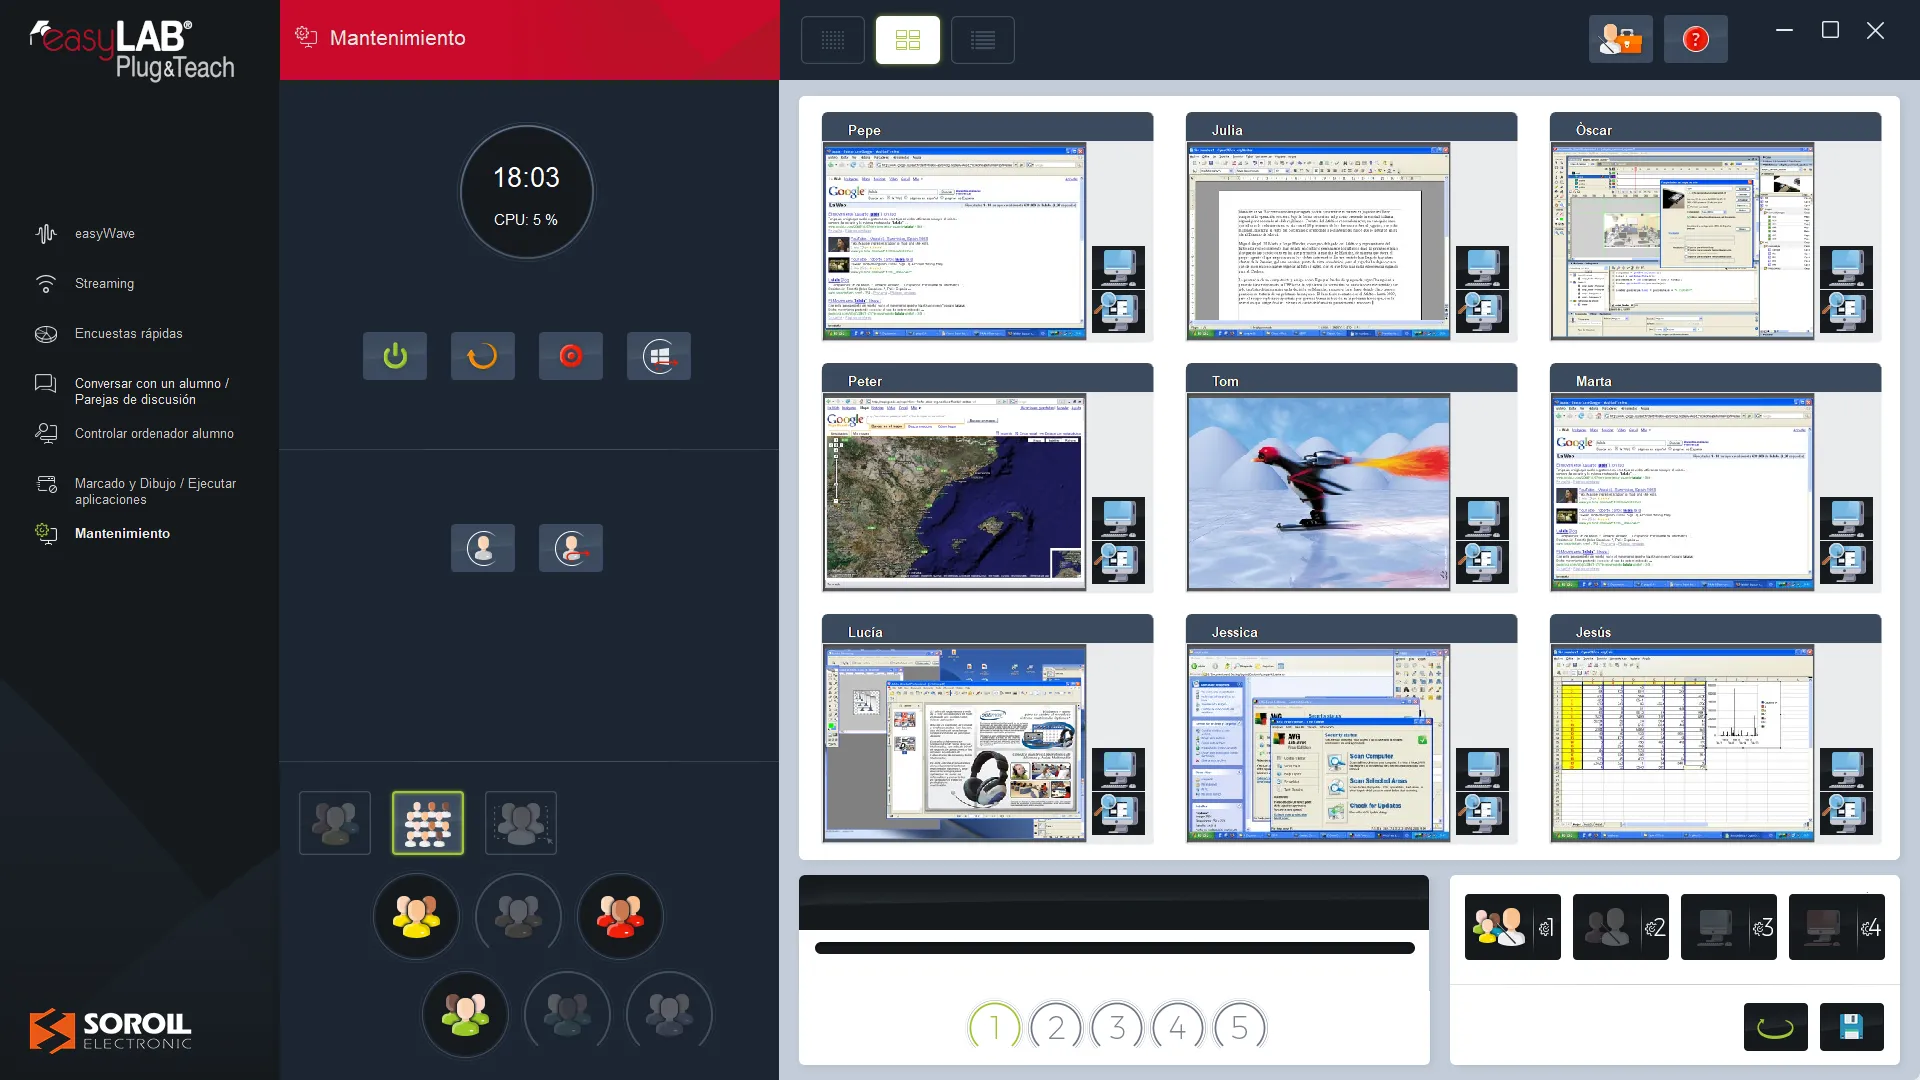Click the red circular record icon
This screenshot has width=1920, height=1080.
coord(571,356)
